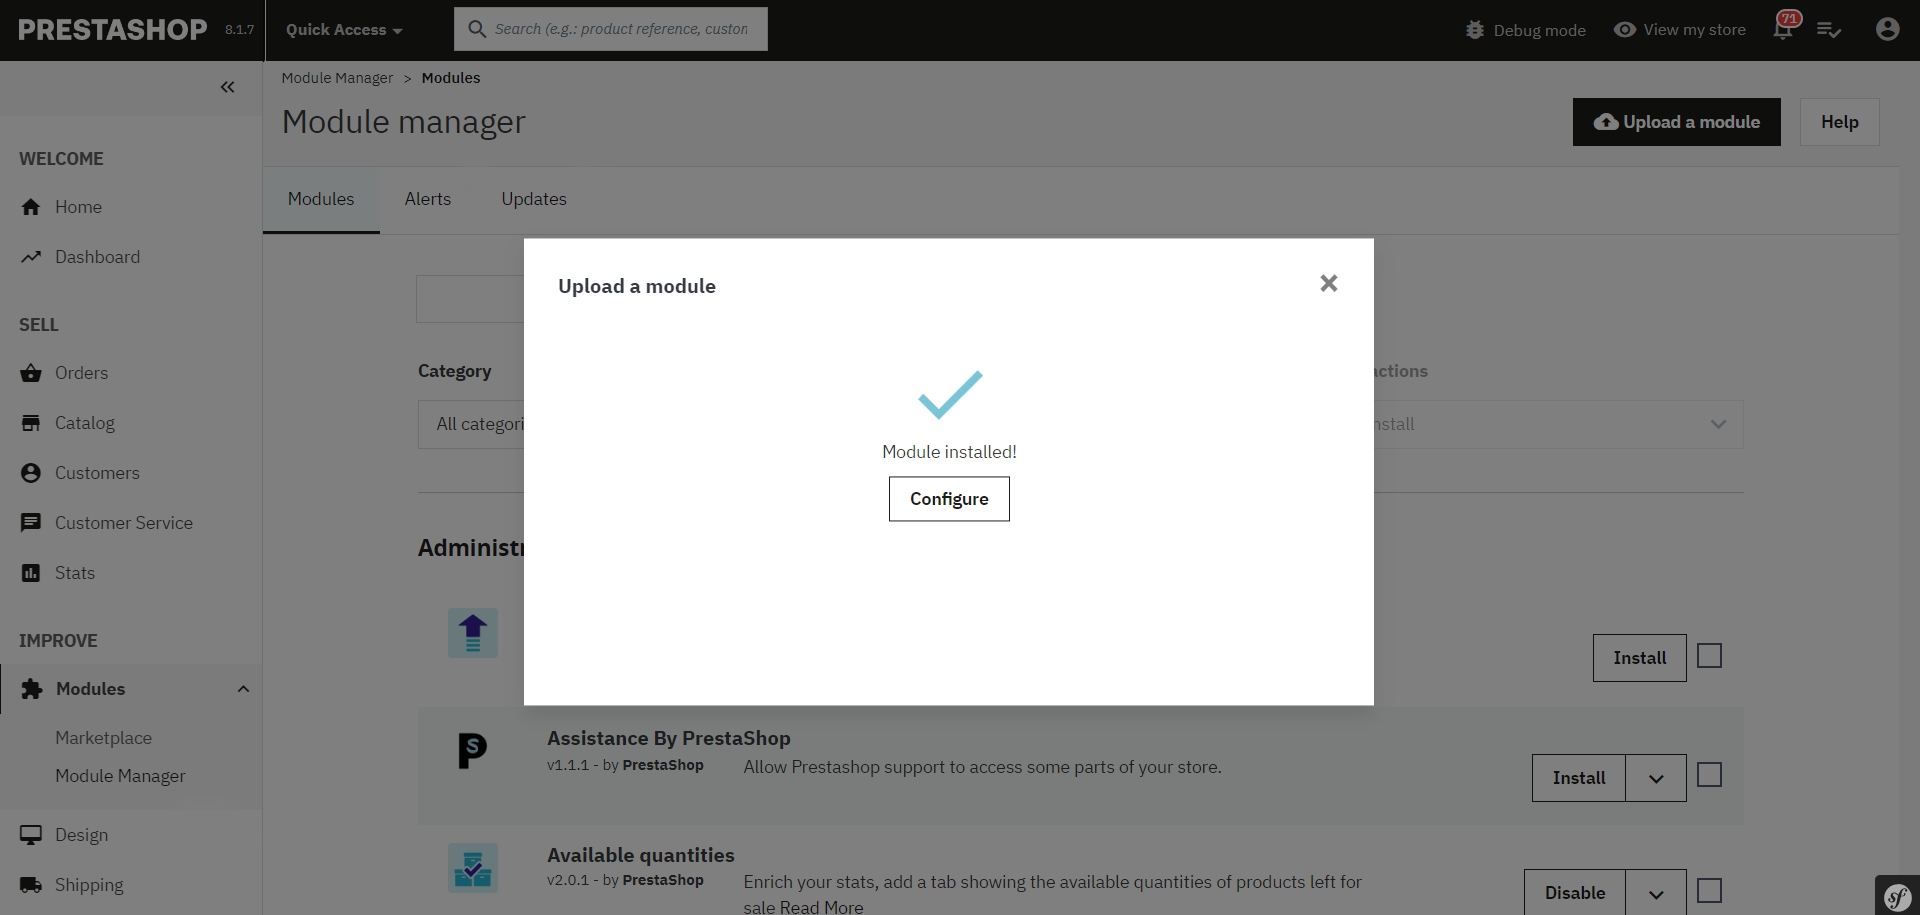Click the notifications bell icon
Viewport: 1920px width, 915px height.
pyautogui.click(x=1782, y=30)
